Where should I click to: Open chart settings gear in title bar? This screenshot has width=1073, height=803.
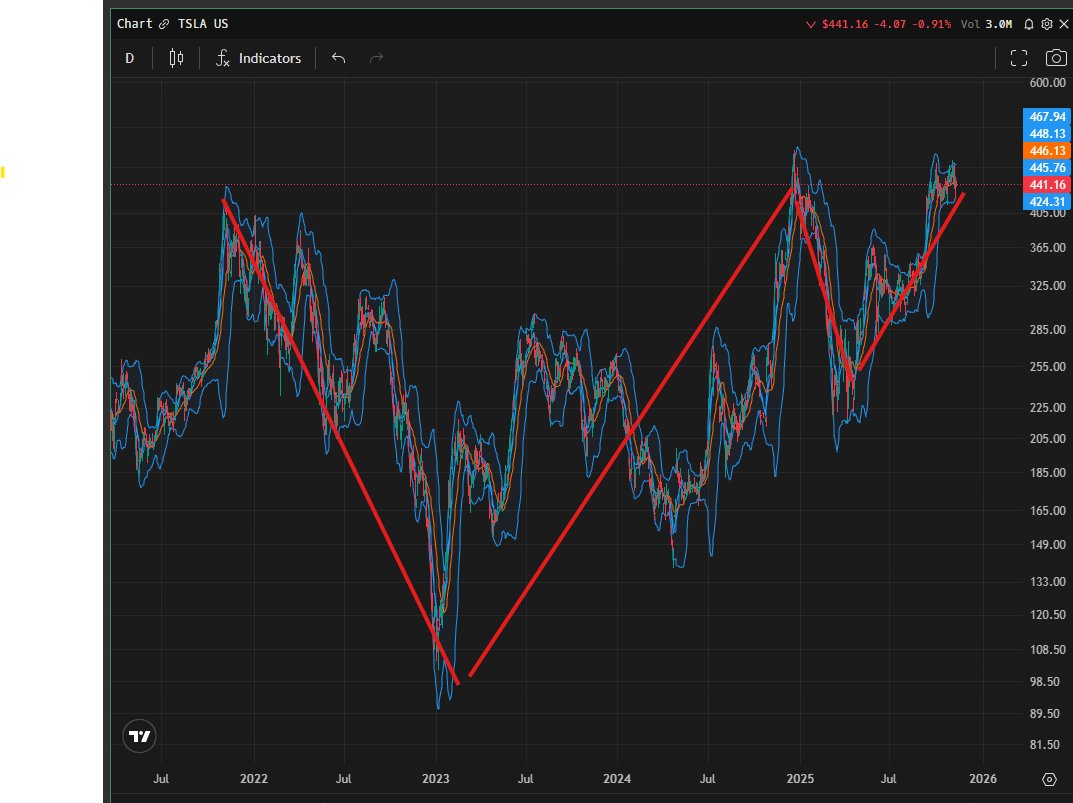(1046, 24)
